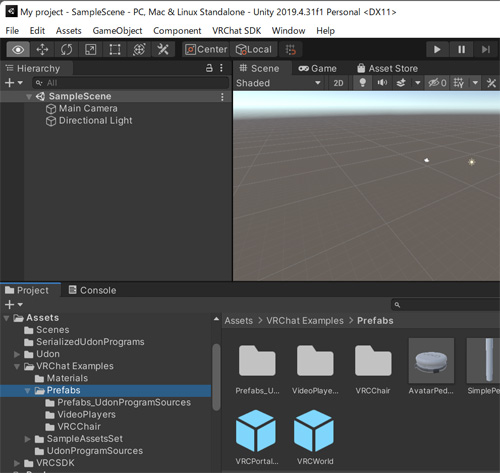Click the Hierarchy search field
Image resolution: width=500 pixels, height=473 pixels.
click(131, 83)
